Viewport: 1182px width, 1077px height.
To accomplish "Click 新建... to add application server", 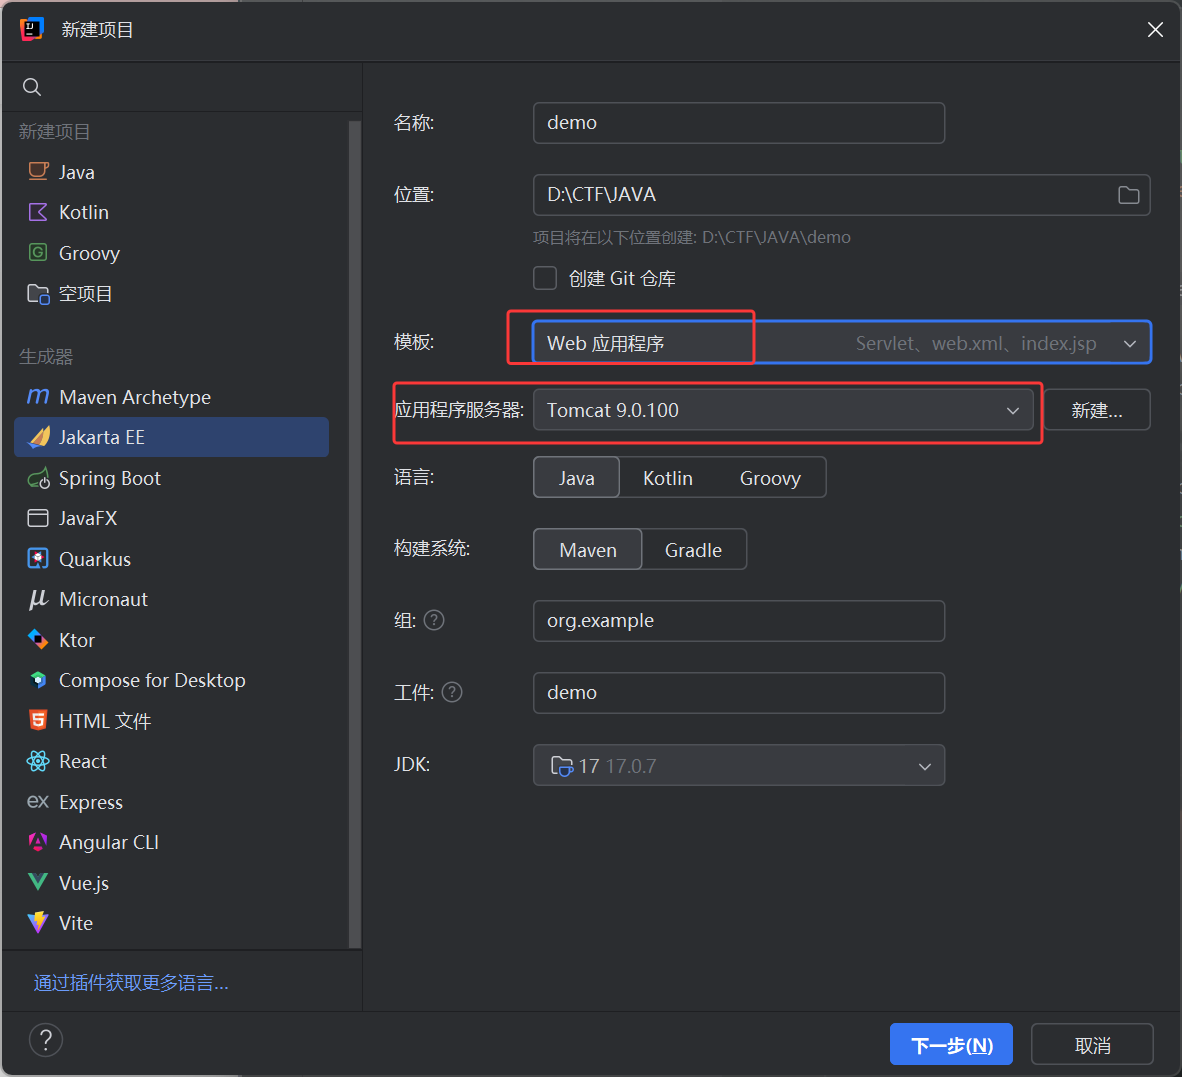I will (1097, 410).
